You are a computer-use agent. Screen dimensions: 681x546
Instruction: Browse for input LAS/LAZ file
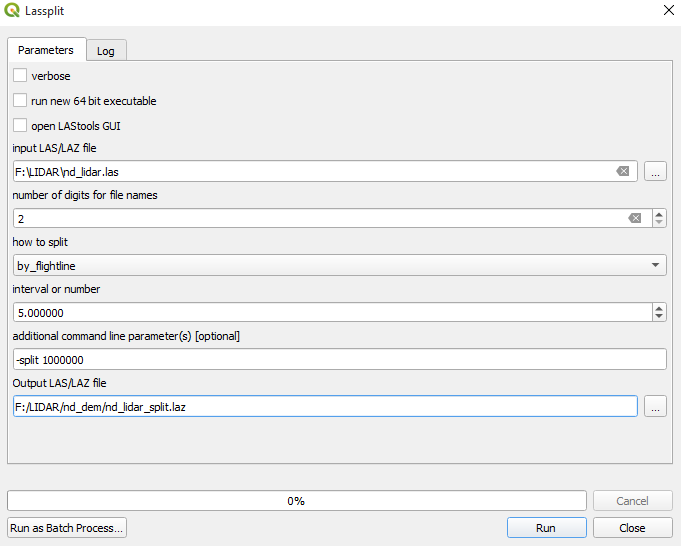[x=655, y=171]
